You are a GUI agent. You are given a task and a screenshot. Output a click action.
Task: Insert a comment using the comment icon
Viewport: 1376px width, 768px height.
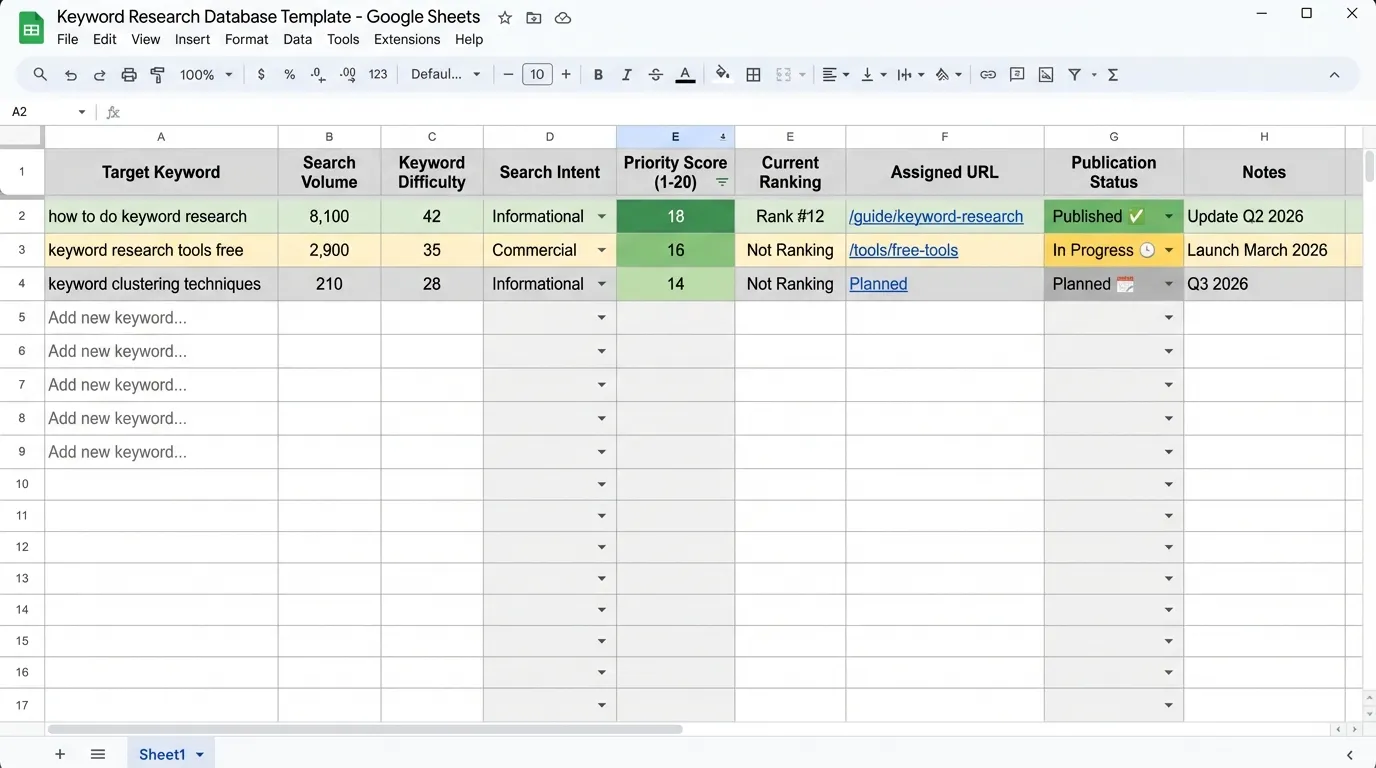coord(1017,74)
